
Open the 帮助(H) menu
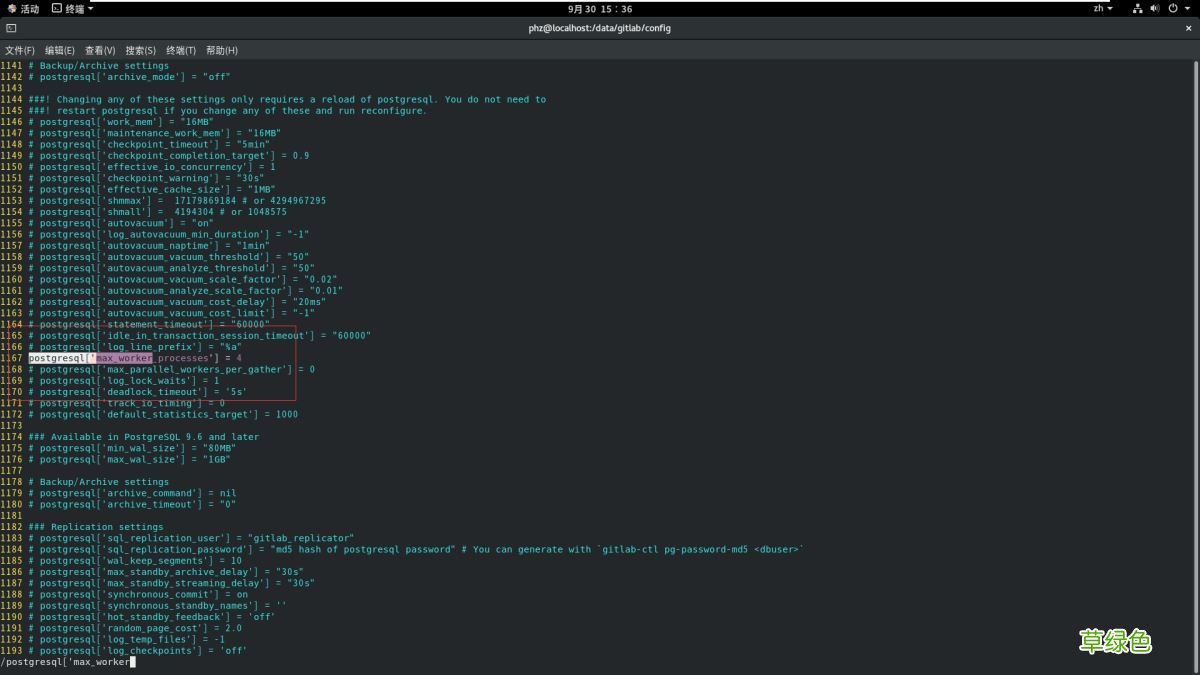(x=222, y=50)
